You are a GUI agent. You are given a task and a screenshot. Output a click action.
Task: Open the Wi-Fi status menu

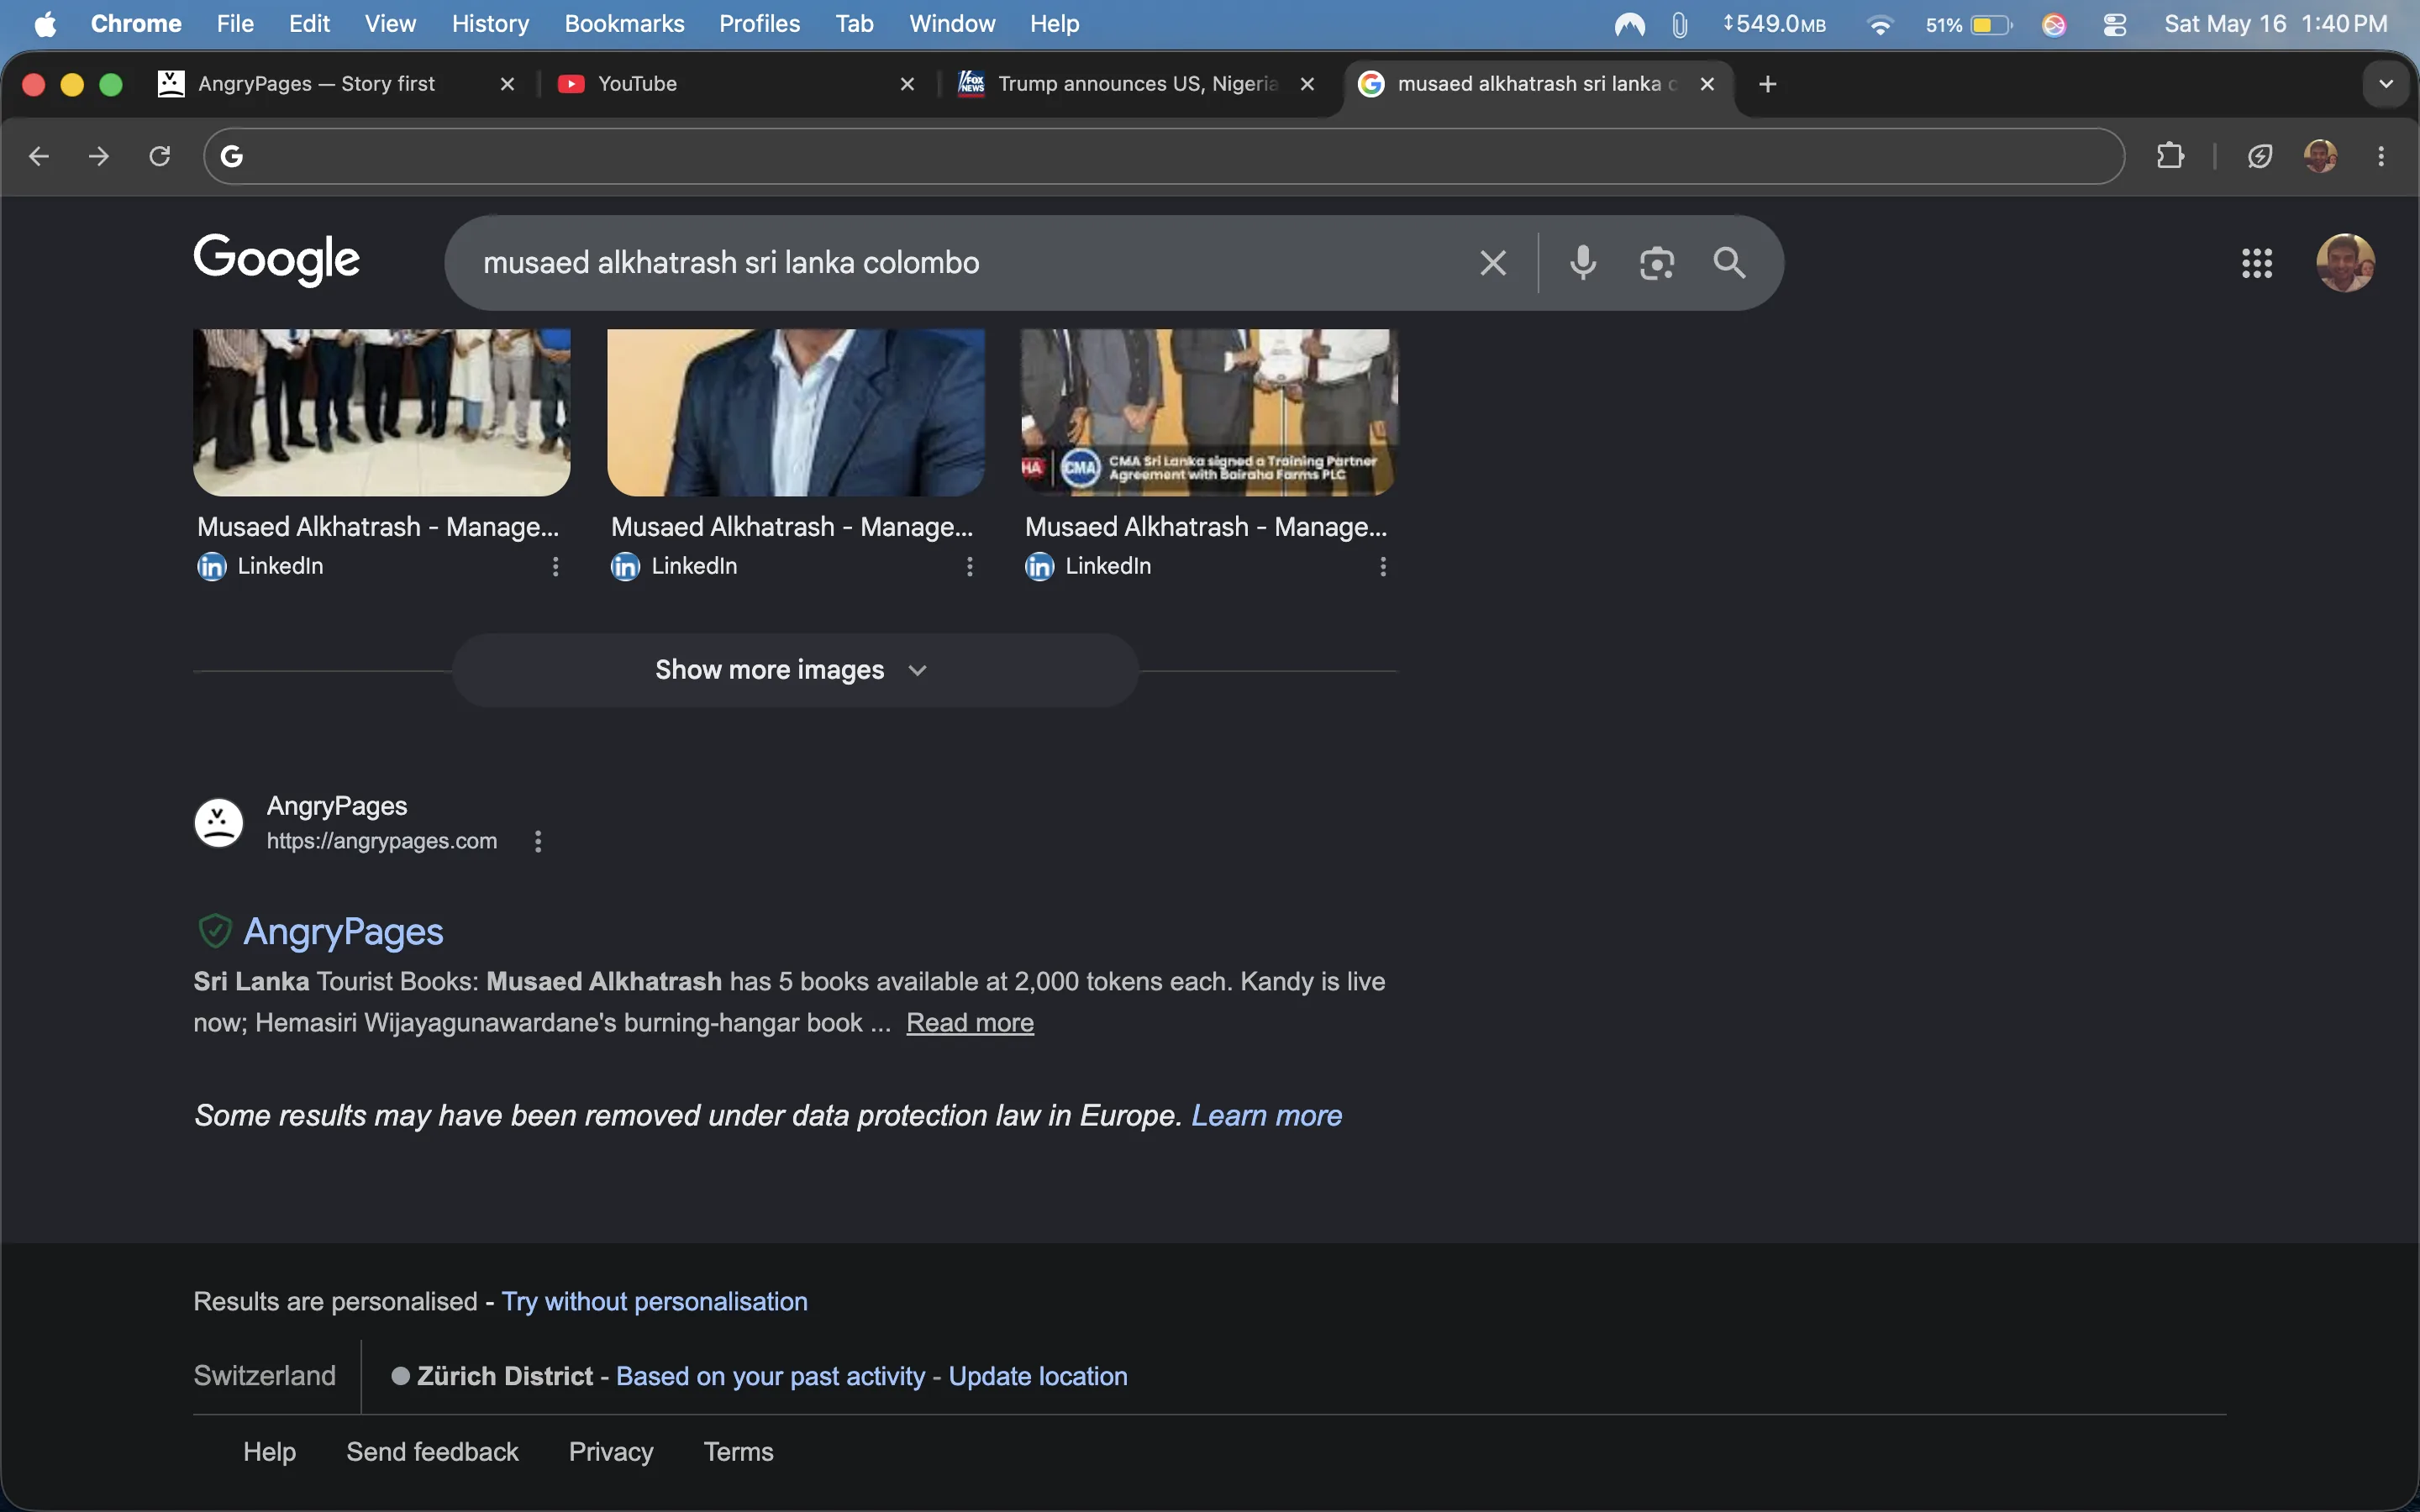pyautogui.click(x=1880, y=24)
